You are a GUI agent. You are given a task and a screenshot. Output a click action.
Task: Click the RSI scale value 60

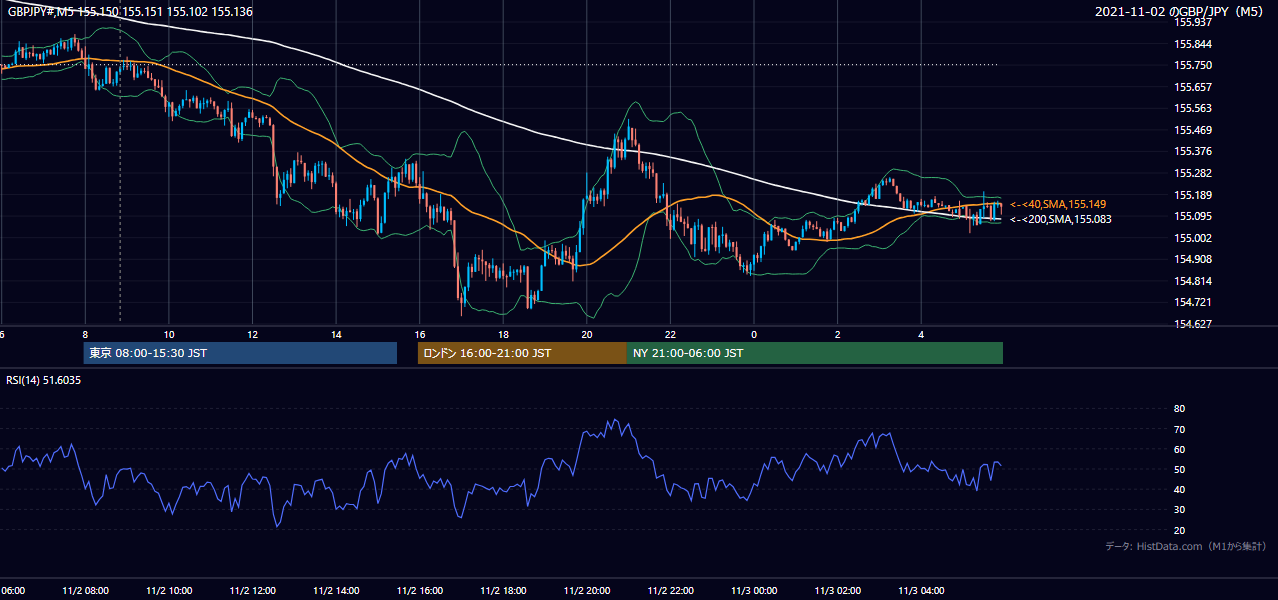[x=1180, y=449]
